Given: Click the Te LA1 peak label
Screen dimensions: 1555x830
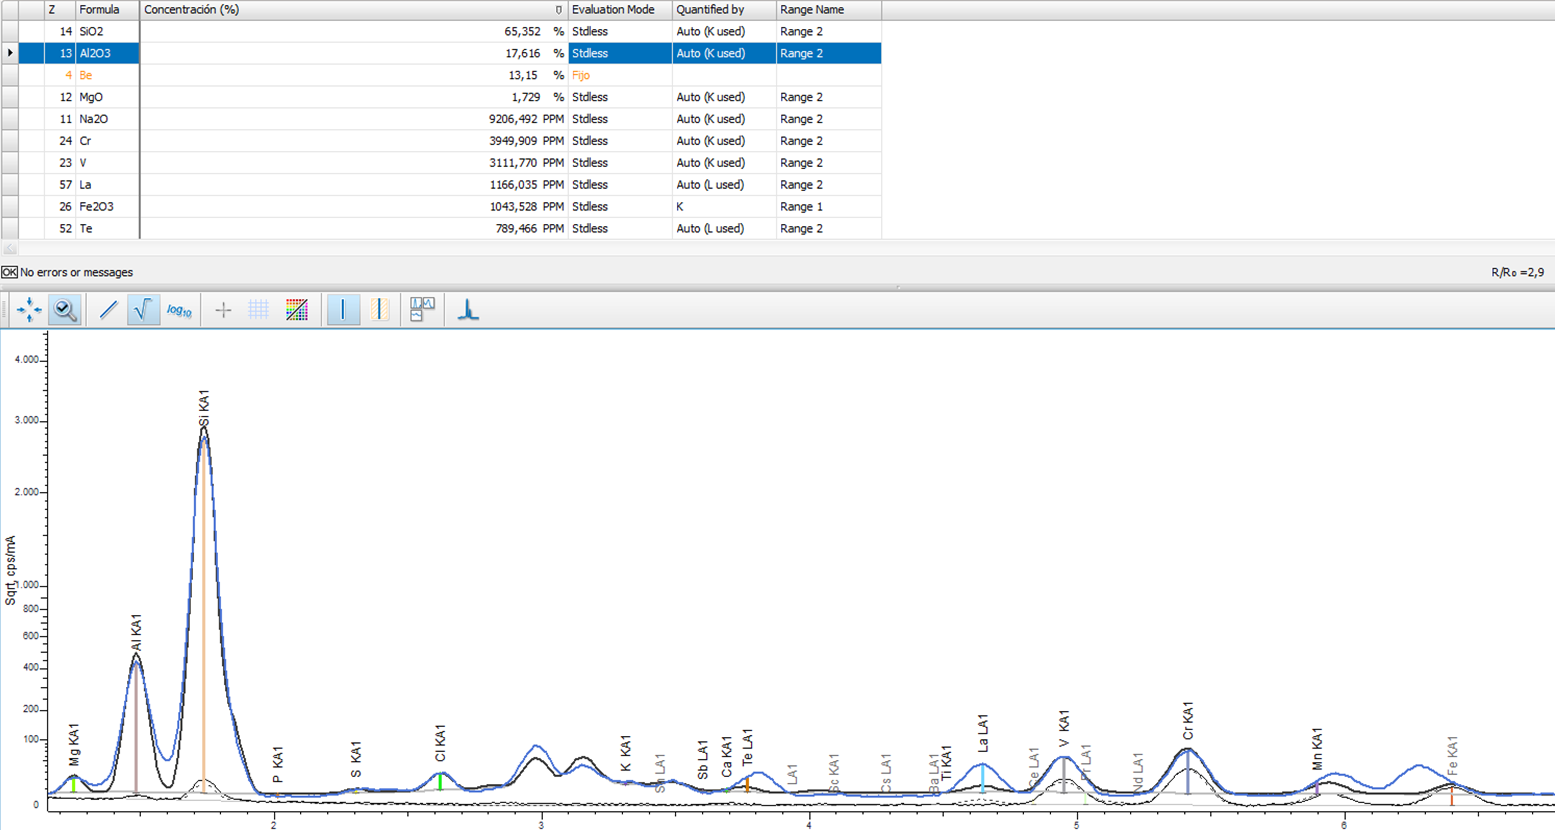Looking at the screenshot, I should [748, 748].
